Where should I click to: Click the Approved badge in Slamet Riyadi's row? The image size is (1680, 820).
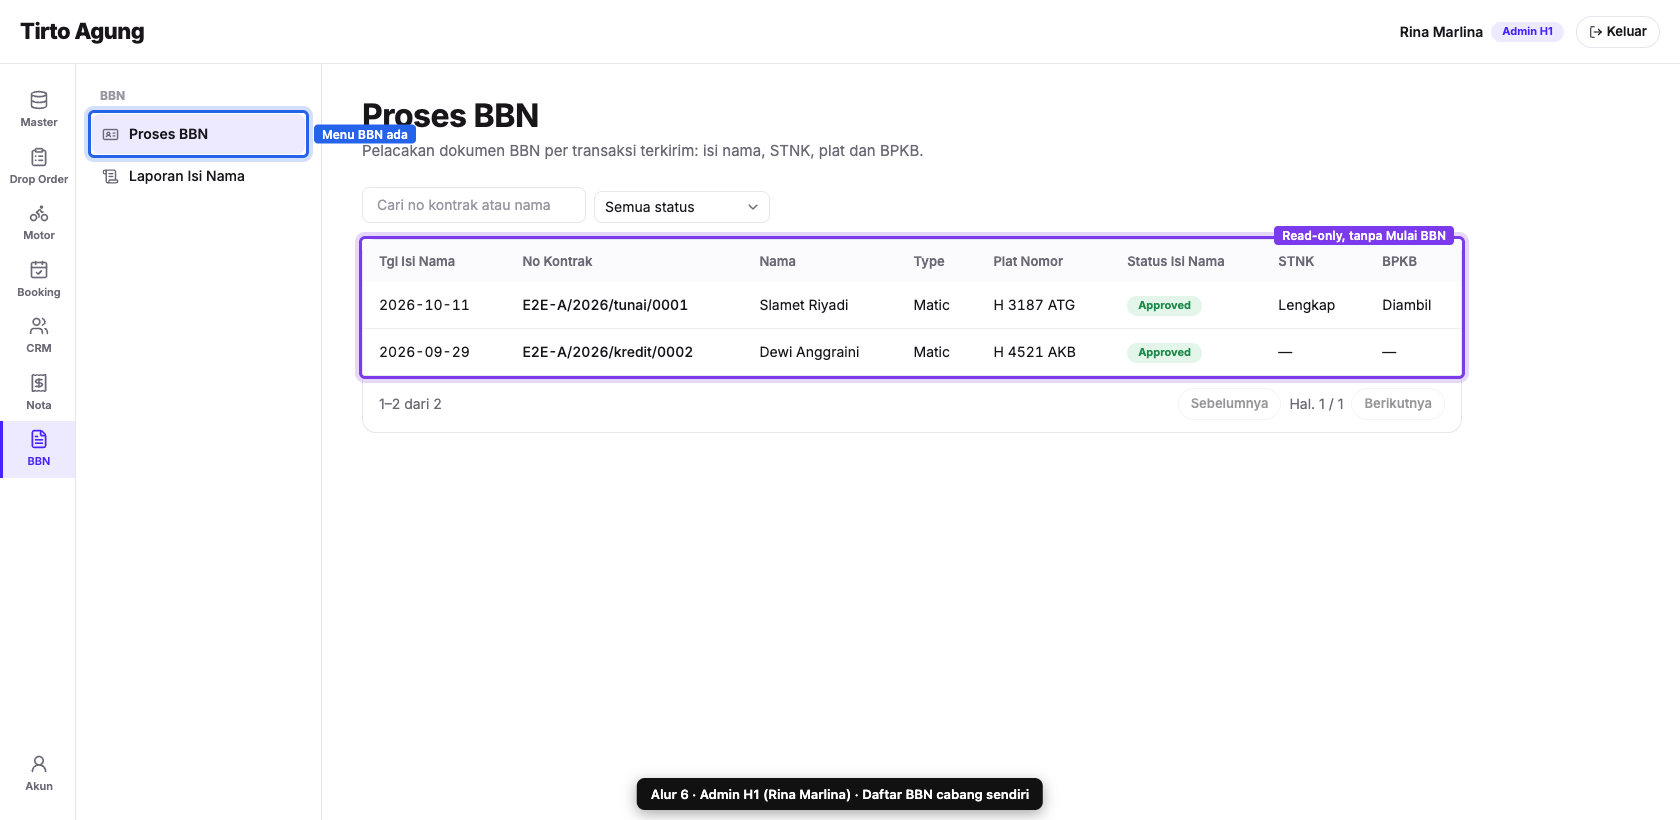point(1164,306)
